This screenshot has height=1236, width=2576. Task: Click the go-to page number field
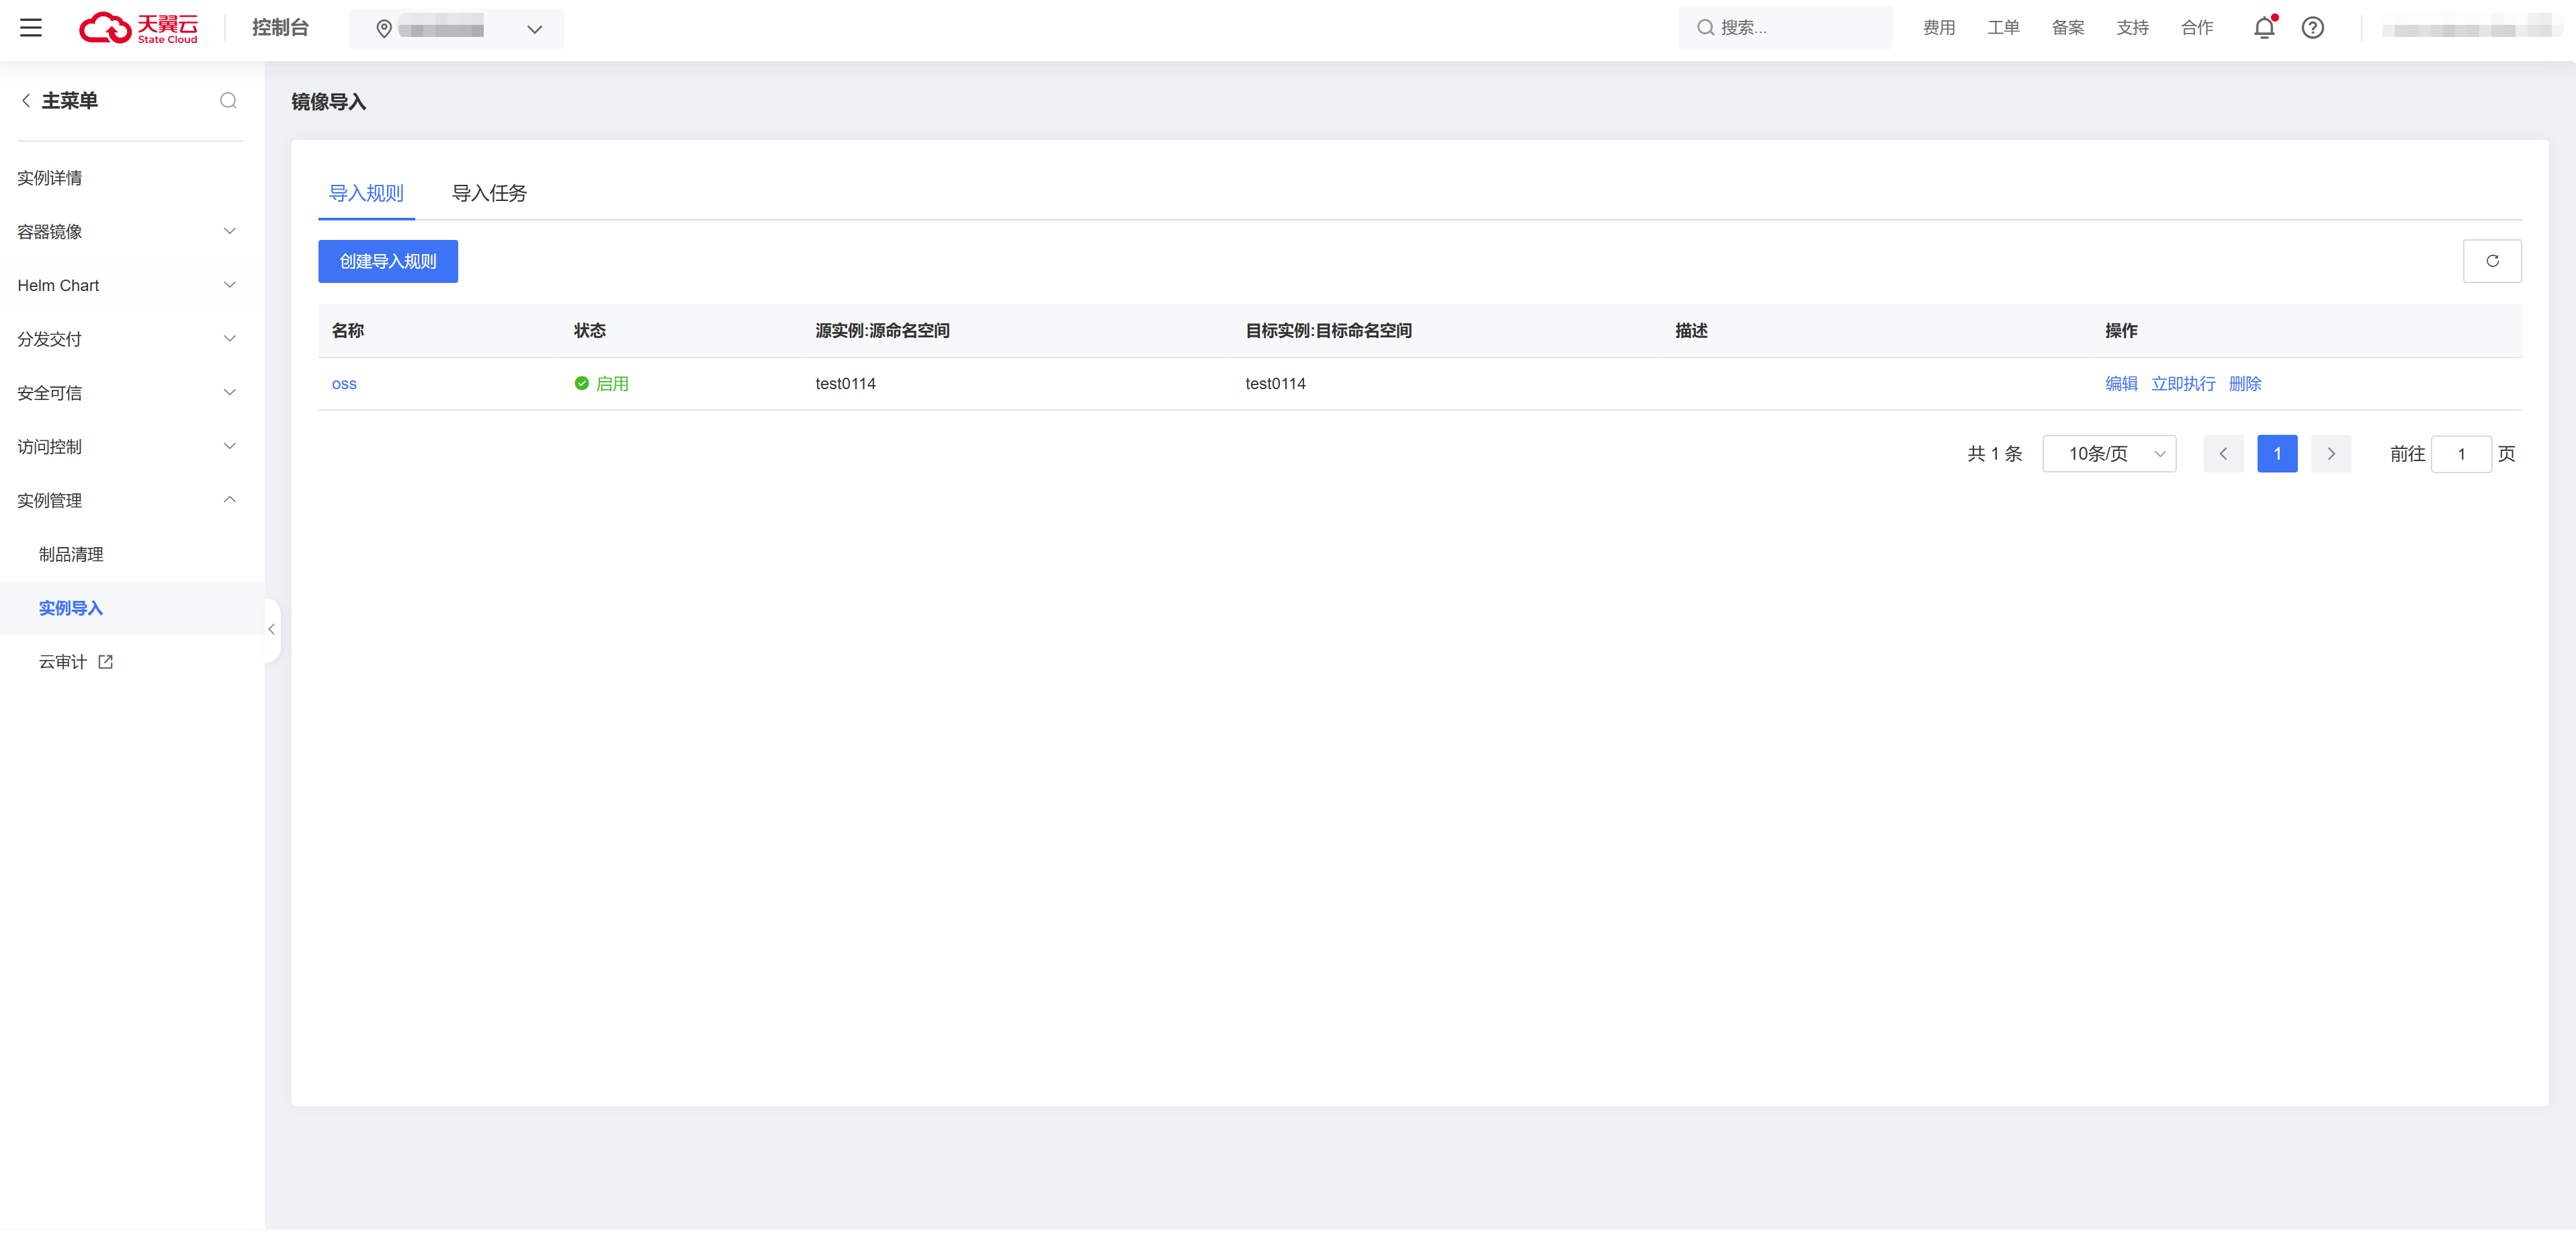2460,454
